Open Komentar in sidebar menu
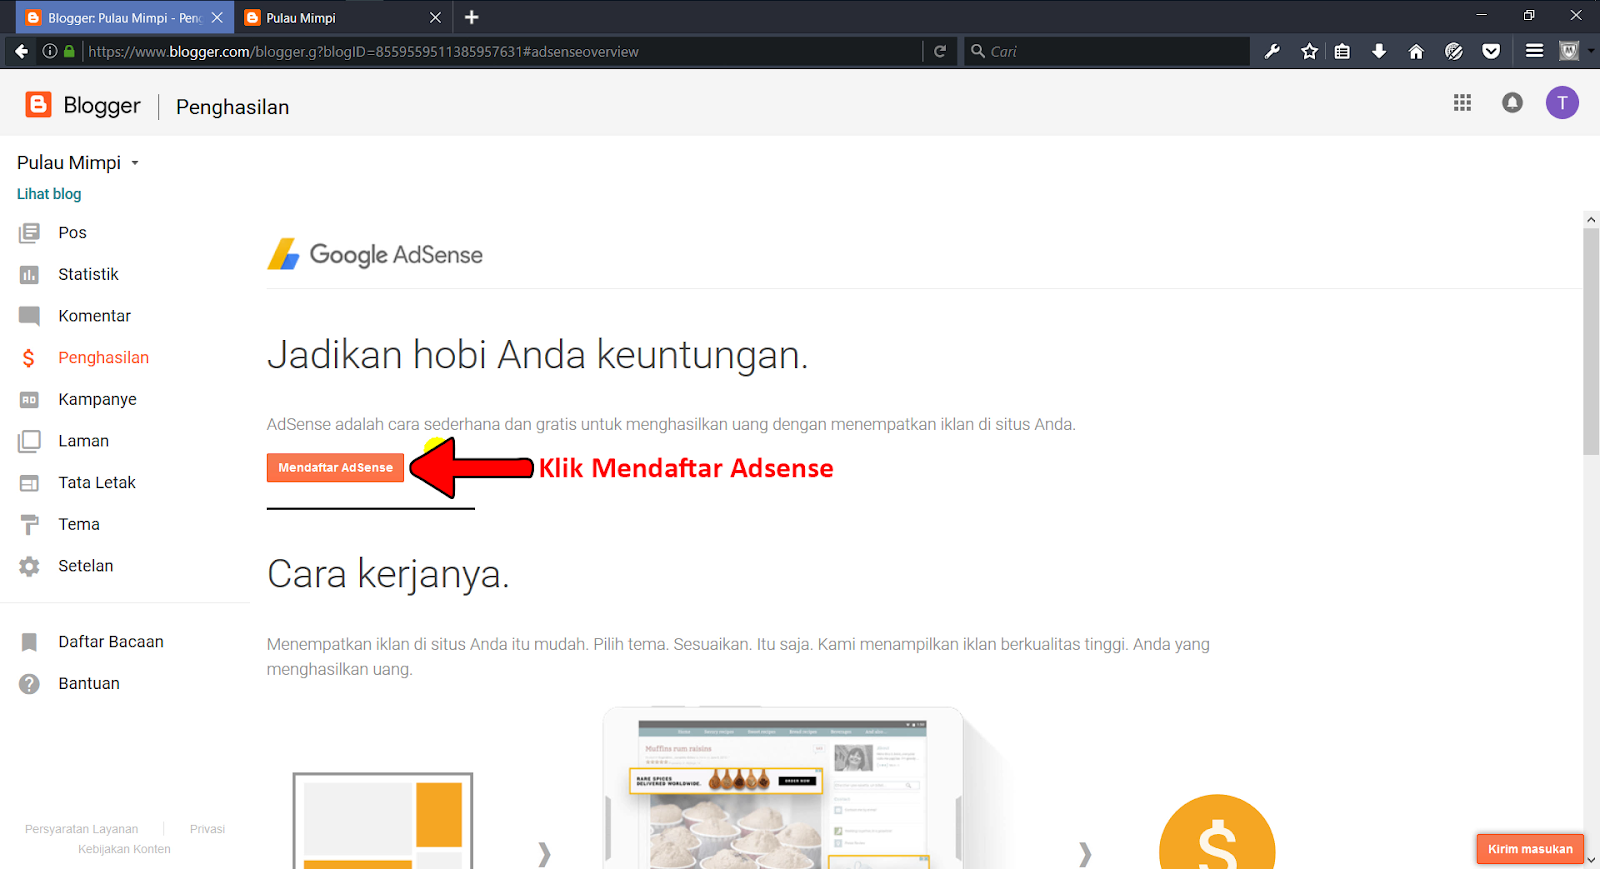 [x=94, y=316]
